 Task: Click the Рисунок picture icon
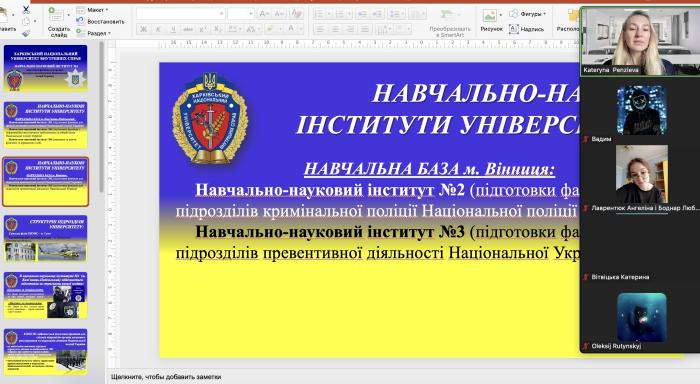(489, 16)
